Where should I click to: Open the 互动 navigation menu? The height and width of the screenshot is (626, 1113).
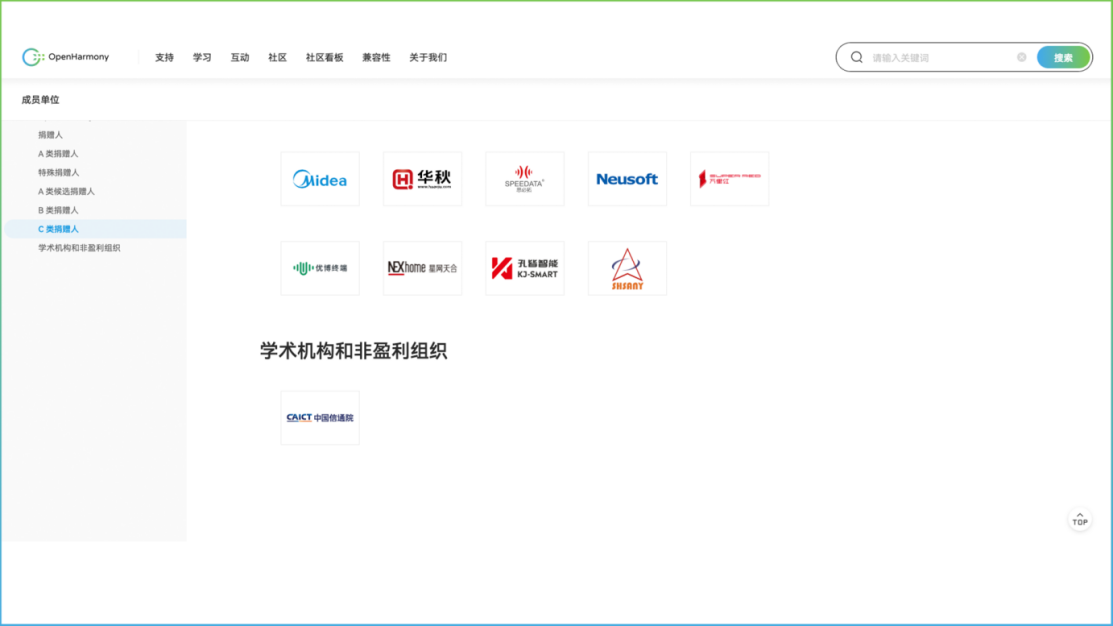click(x=239, y=57)
